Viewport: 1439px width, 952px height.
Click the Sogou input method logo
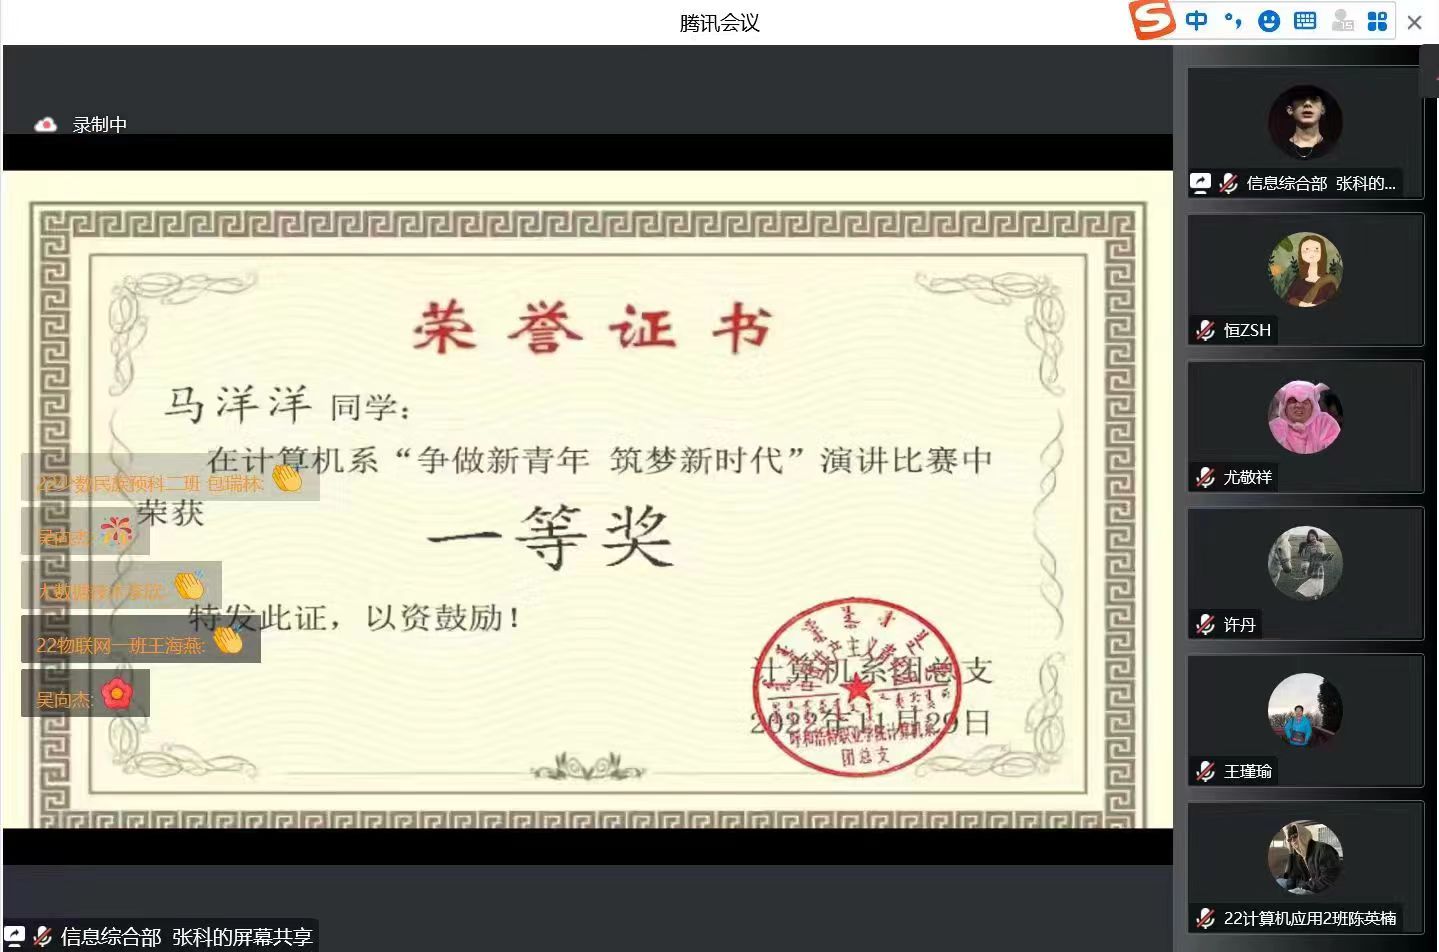coord(1151,20)
